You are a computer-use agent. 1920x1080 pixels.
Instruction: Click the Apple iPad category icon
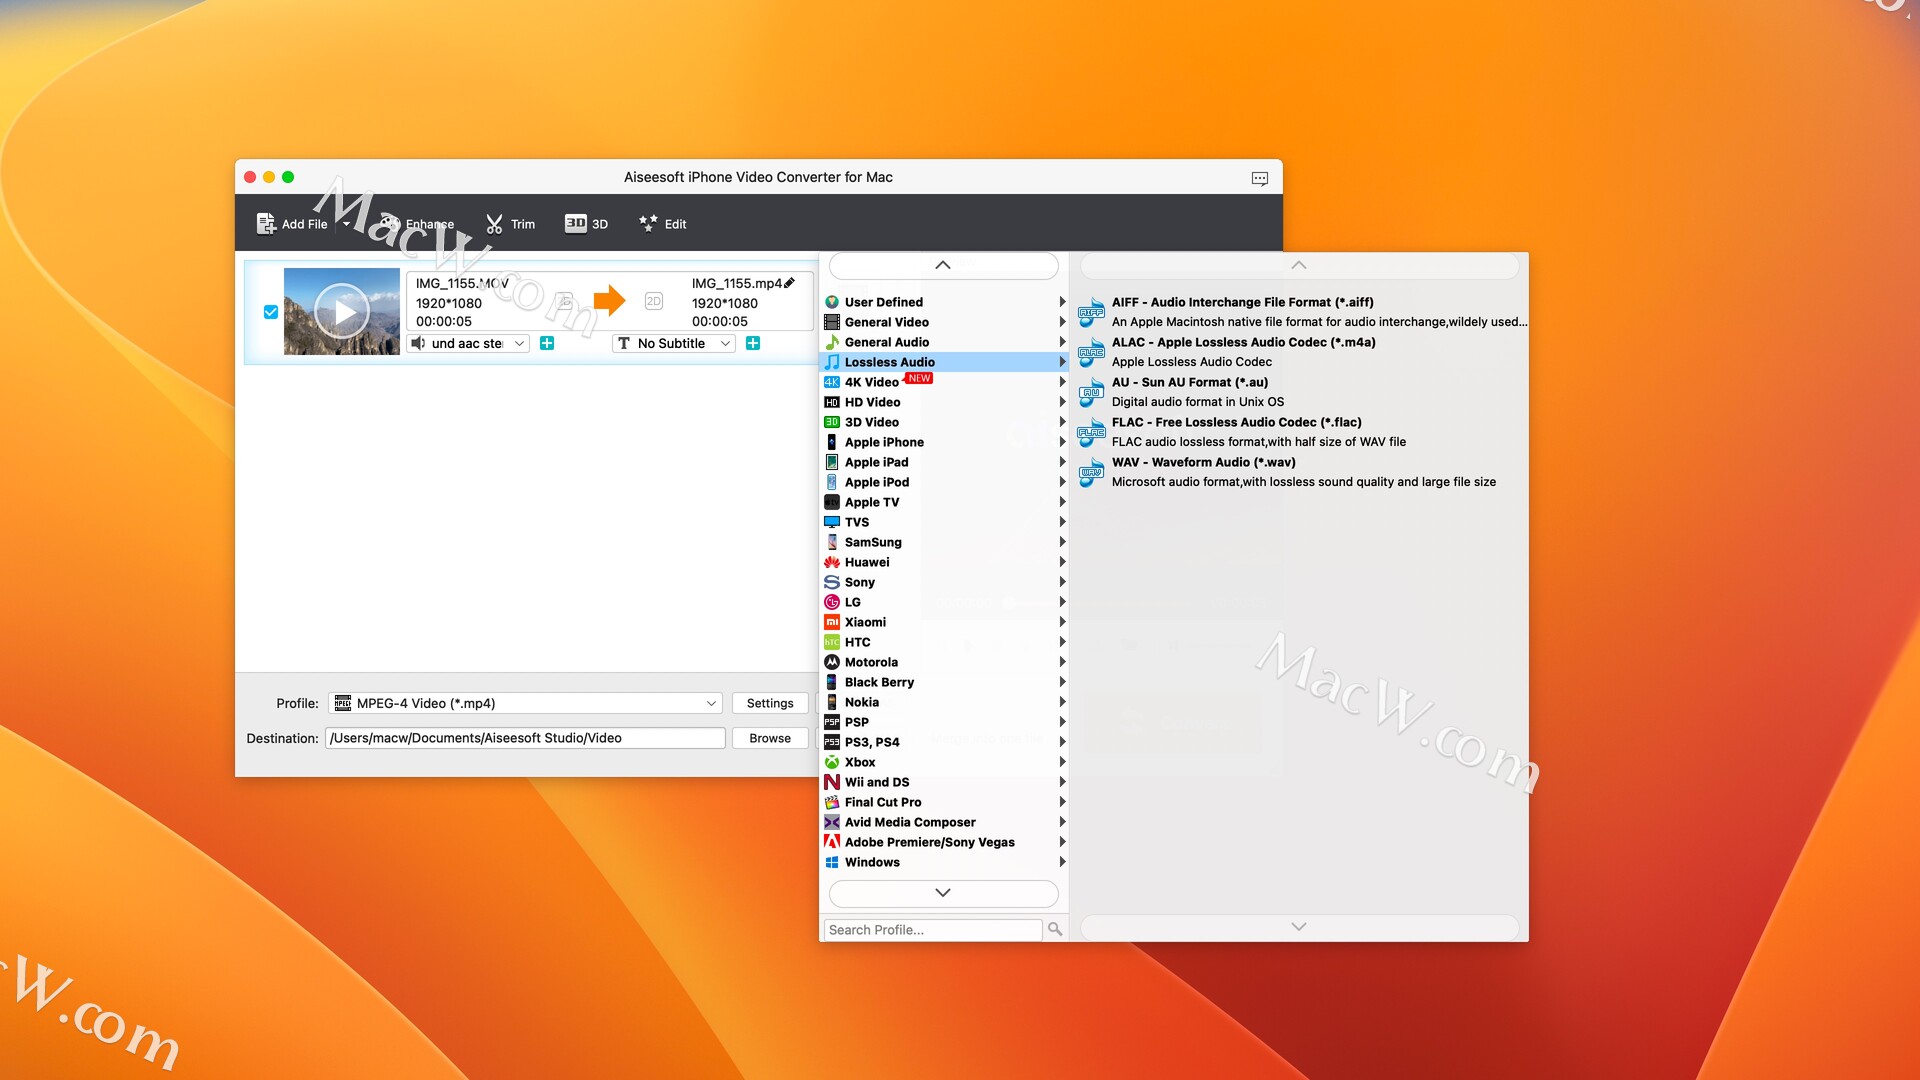coord(832,462)
